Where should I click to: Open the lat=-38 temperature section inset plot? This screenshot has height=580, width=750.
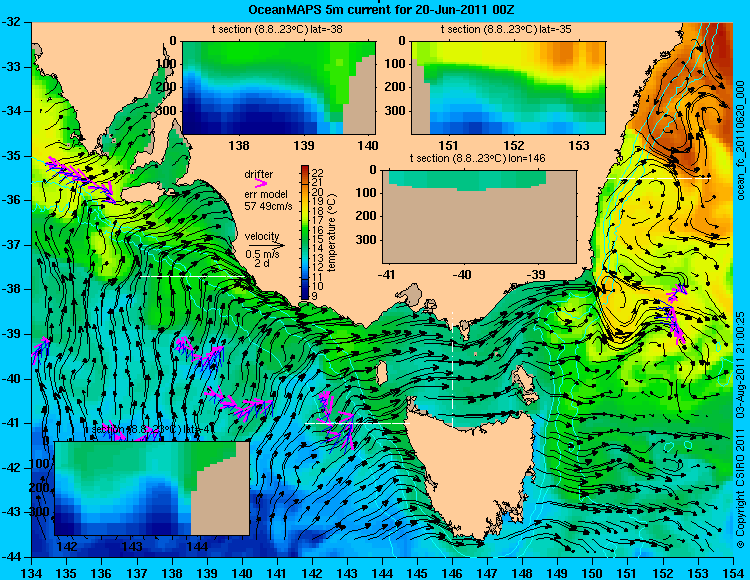[x=279, y=88]
